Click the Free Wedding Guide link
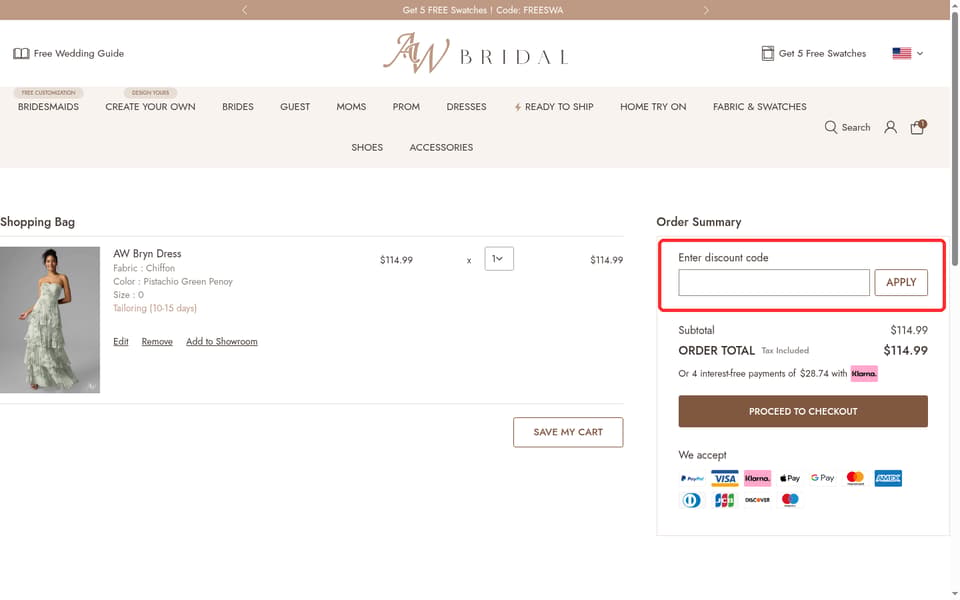This screenshot has width=960, height=600. pos(78,53)
